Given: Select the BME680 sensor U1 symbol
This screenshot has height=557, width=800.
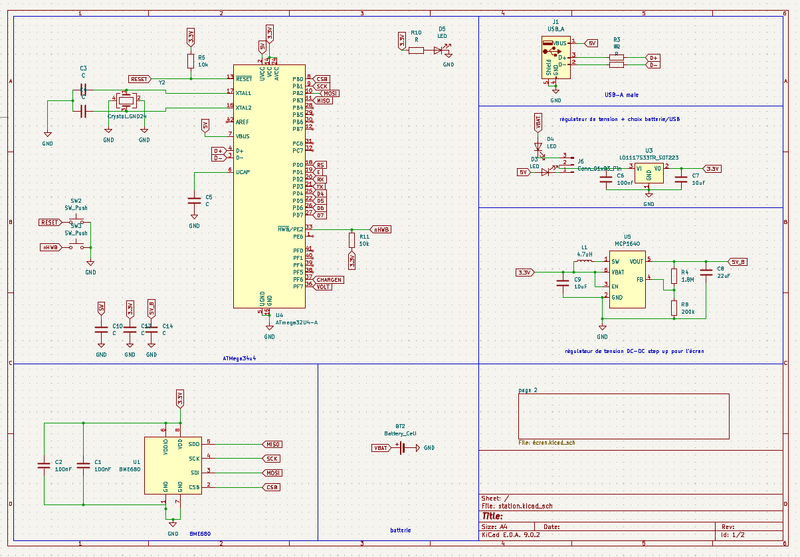Looking at the screenshot, I should (173, 465).
